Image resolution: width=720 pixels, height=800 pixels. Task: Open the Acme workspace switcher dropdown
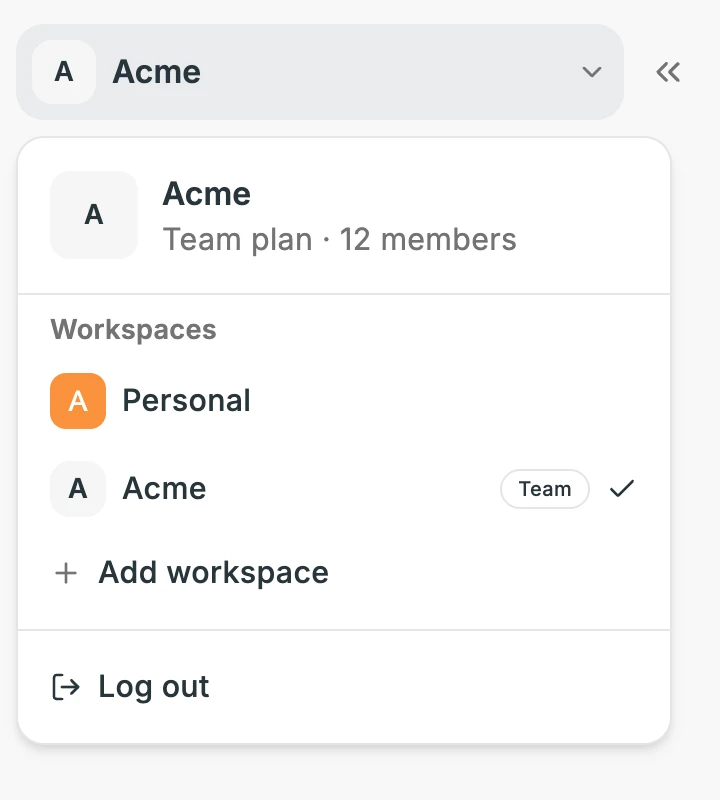[x=320, y=72]
